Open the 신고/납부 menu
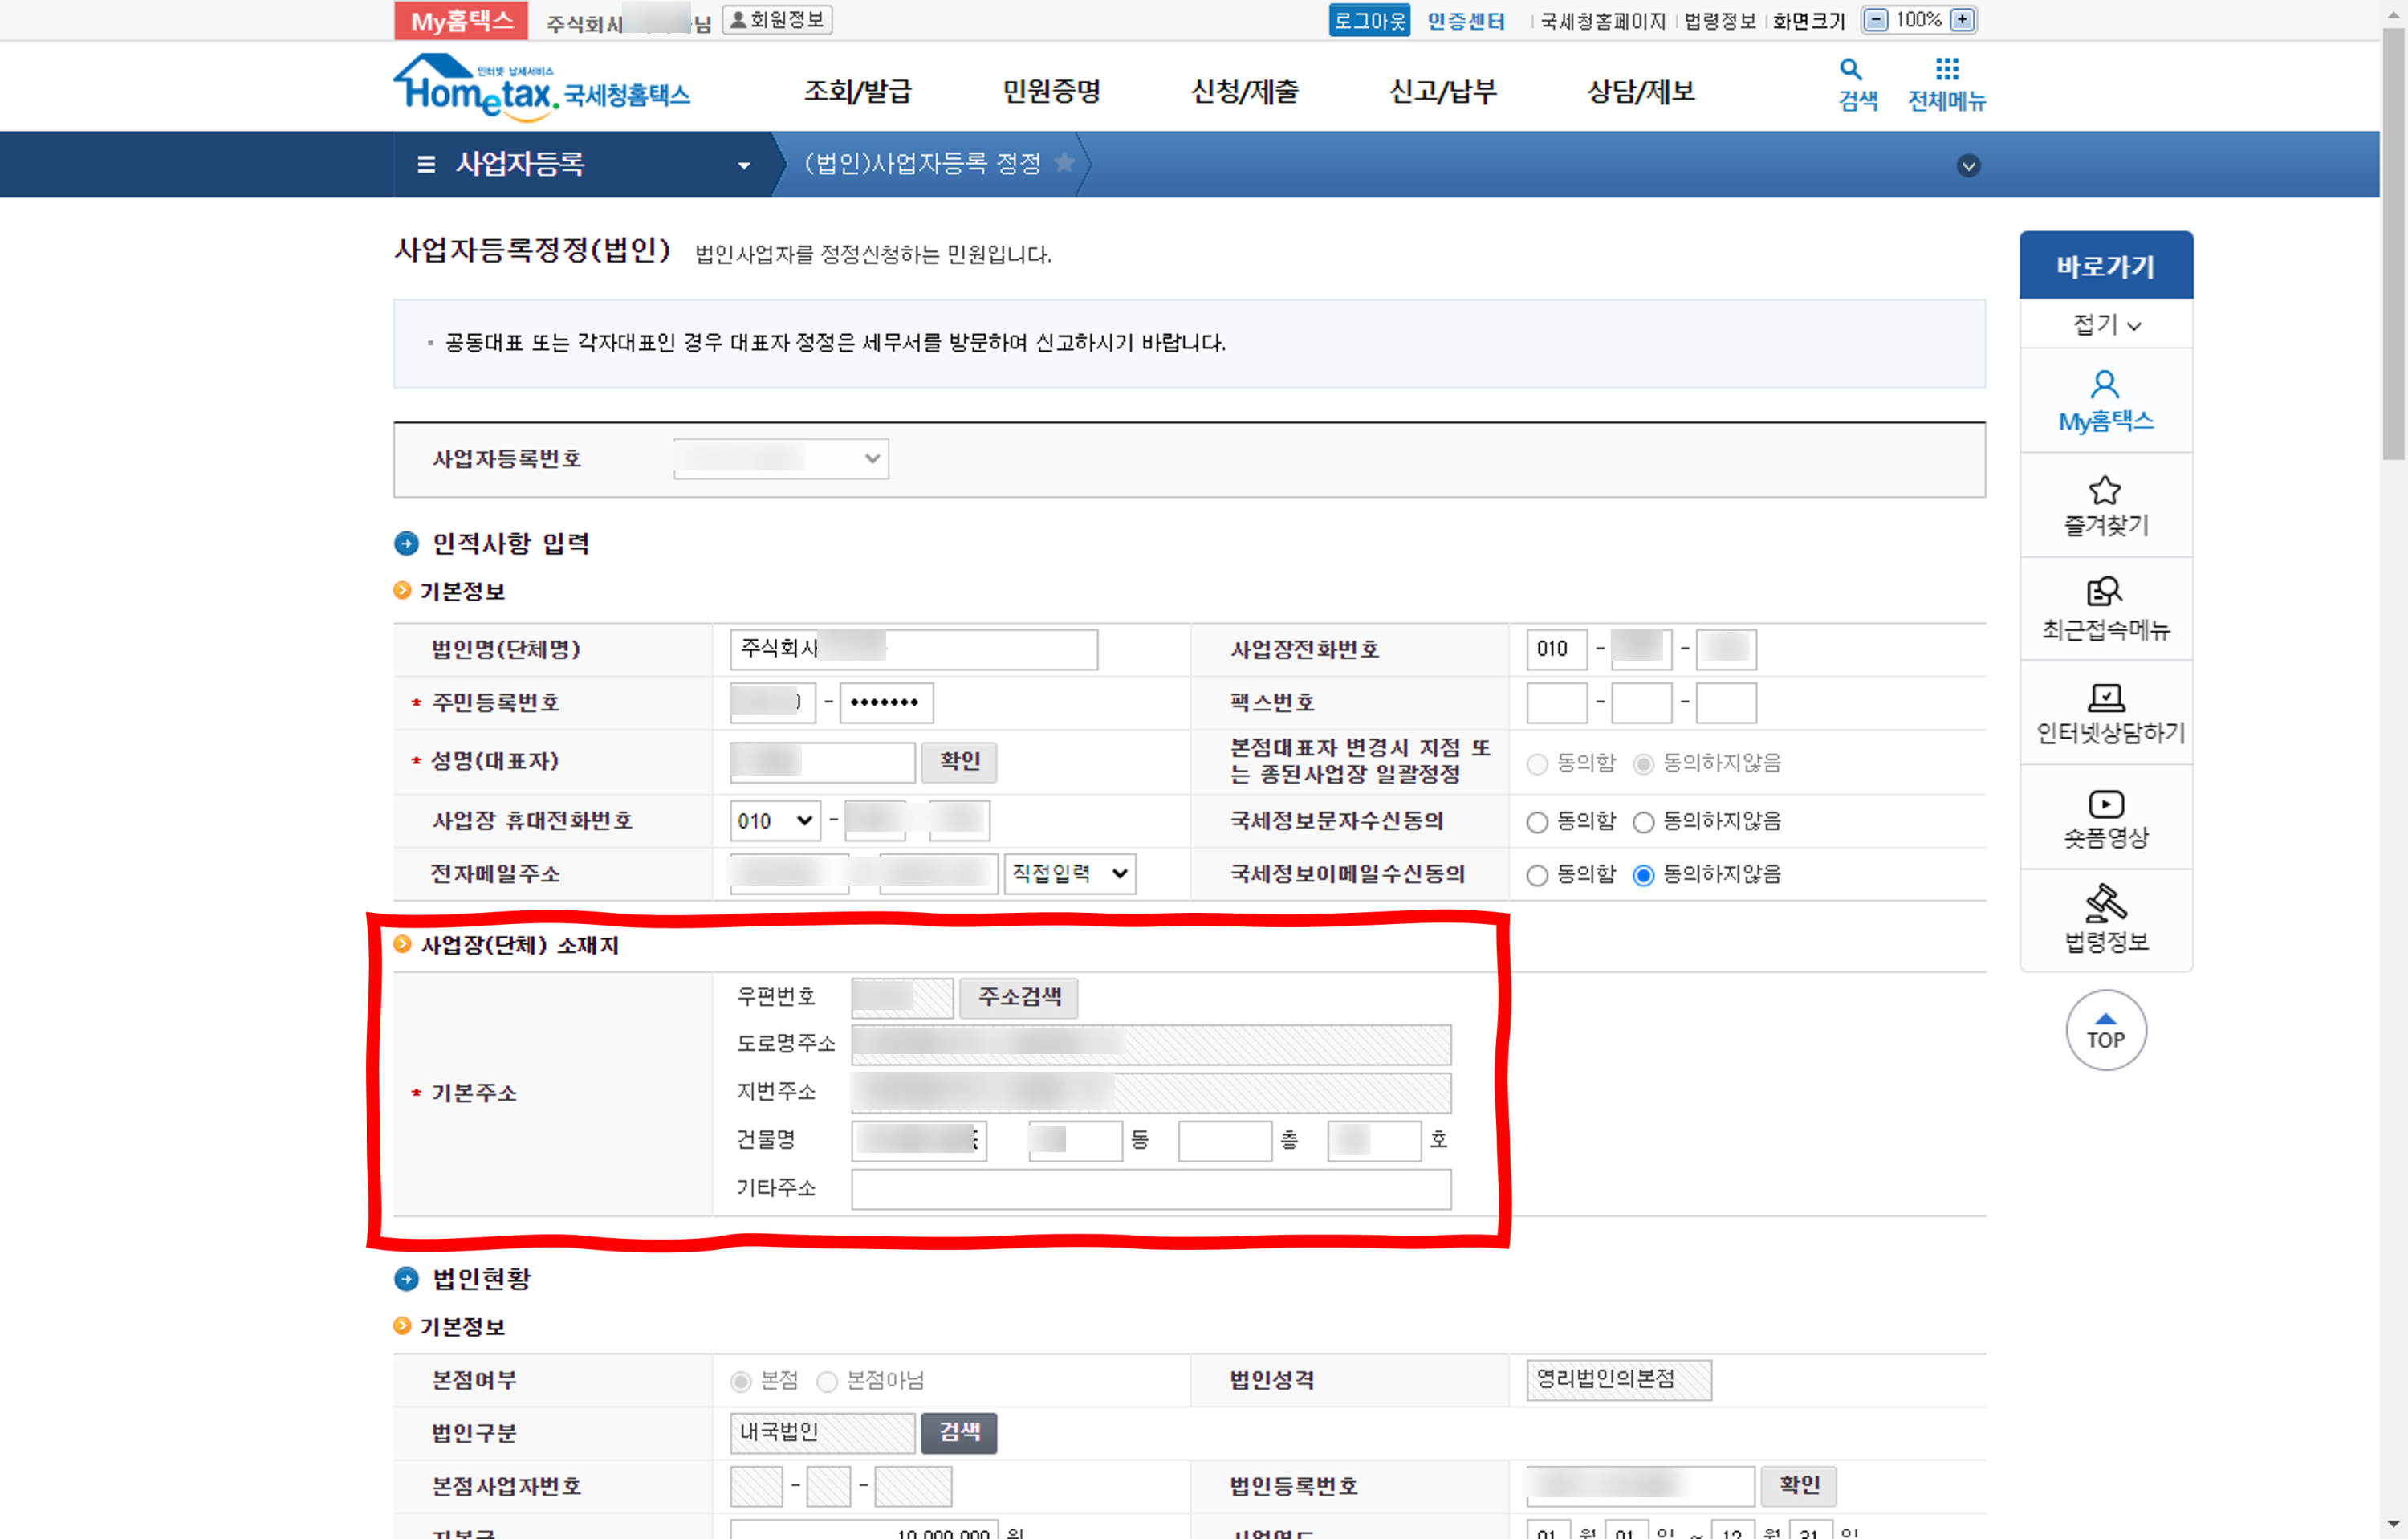The width and height of the screenshot is (2408, 1539). [x=1442, y=92]
